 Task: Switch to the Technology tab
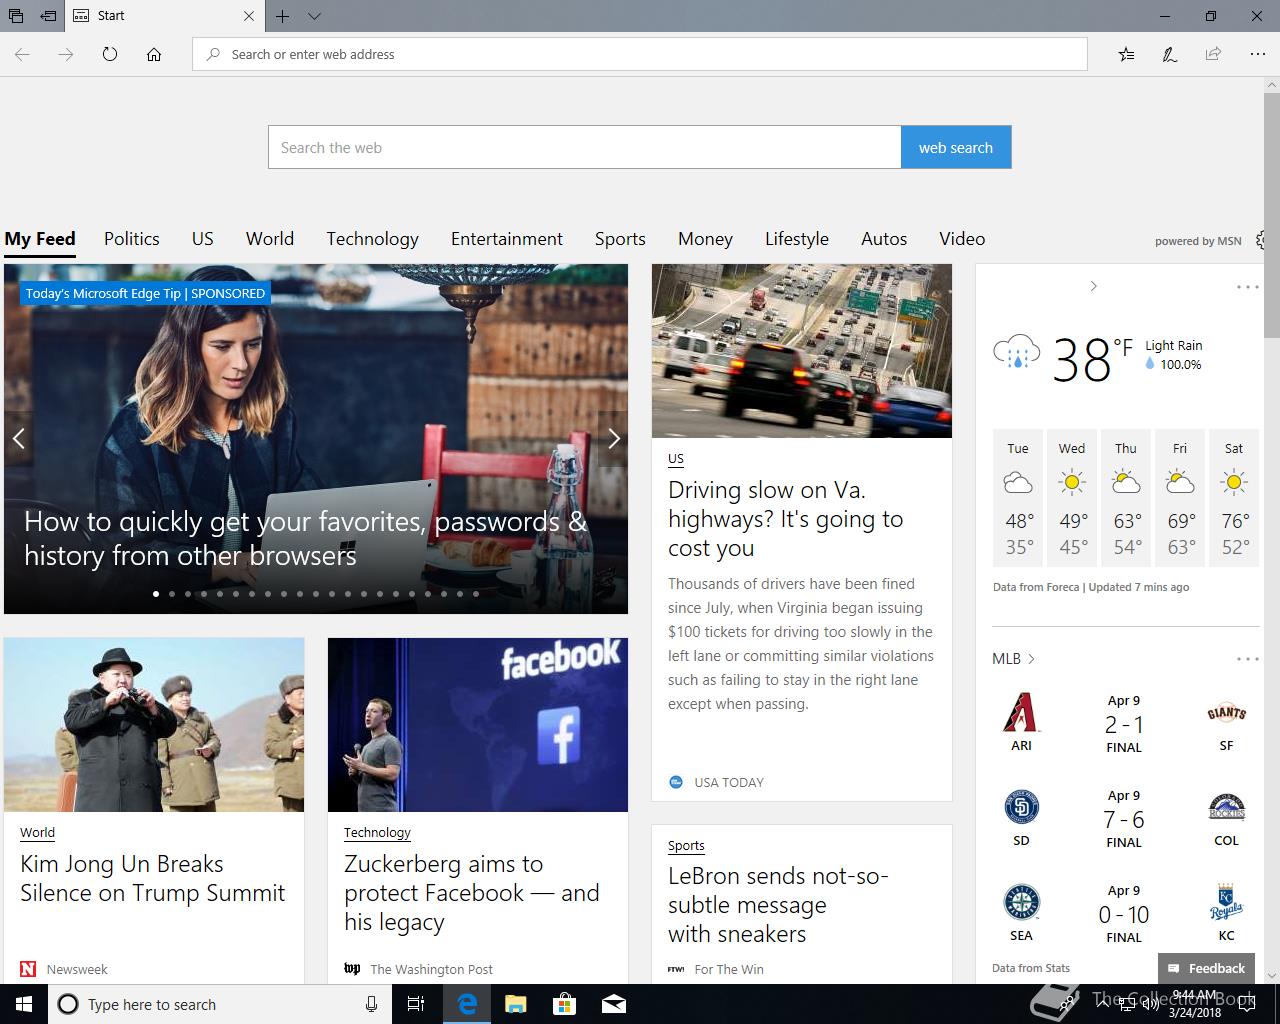pos(372,239)
